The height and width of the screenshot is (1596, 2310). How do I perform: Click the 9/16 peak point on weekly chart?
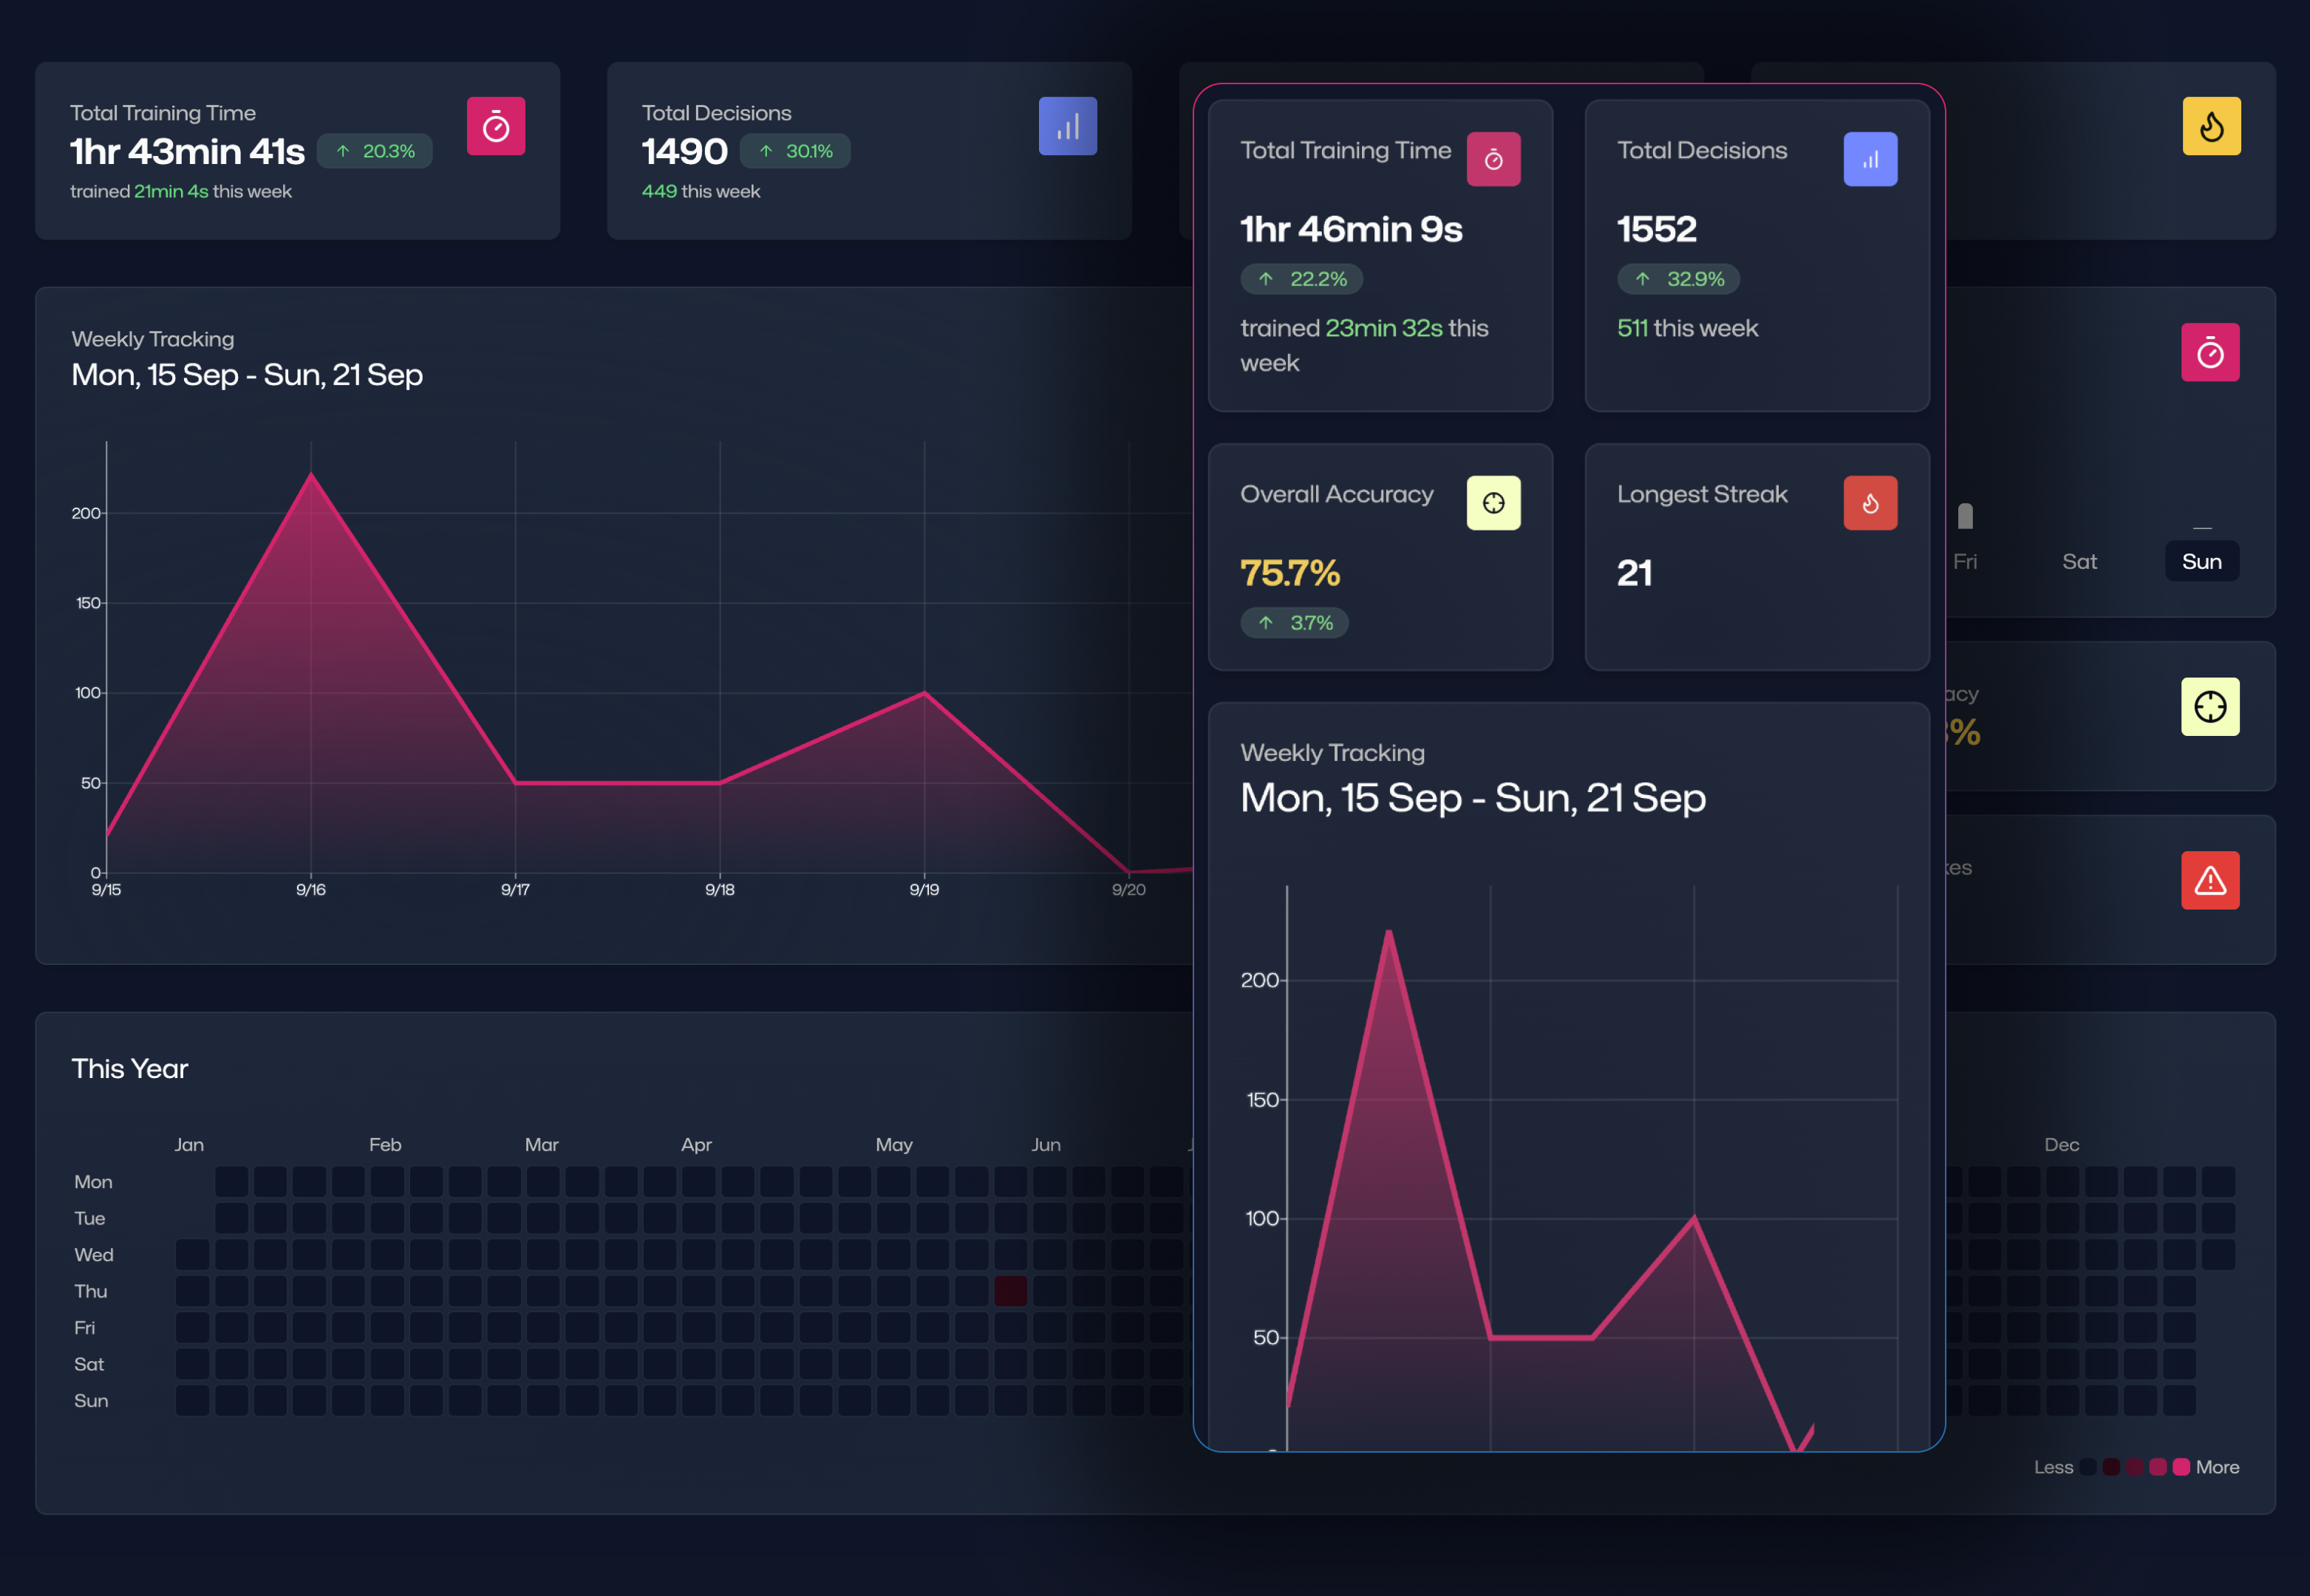311,474
